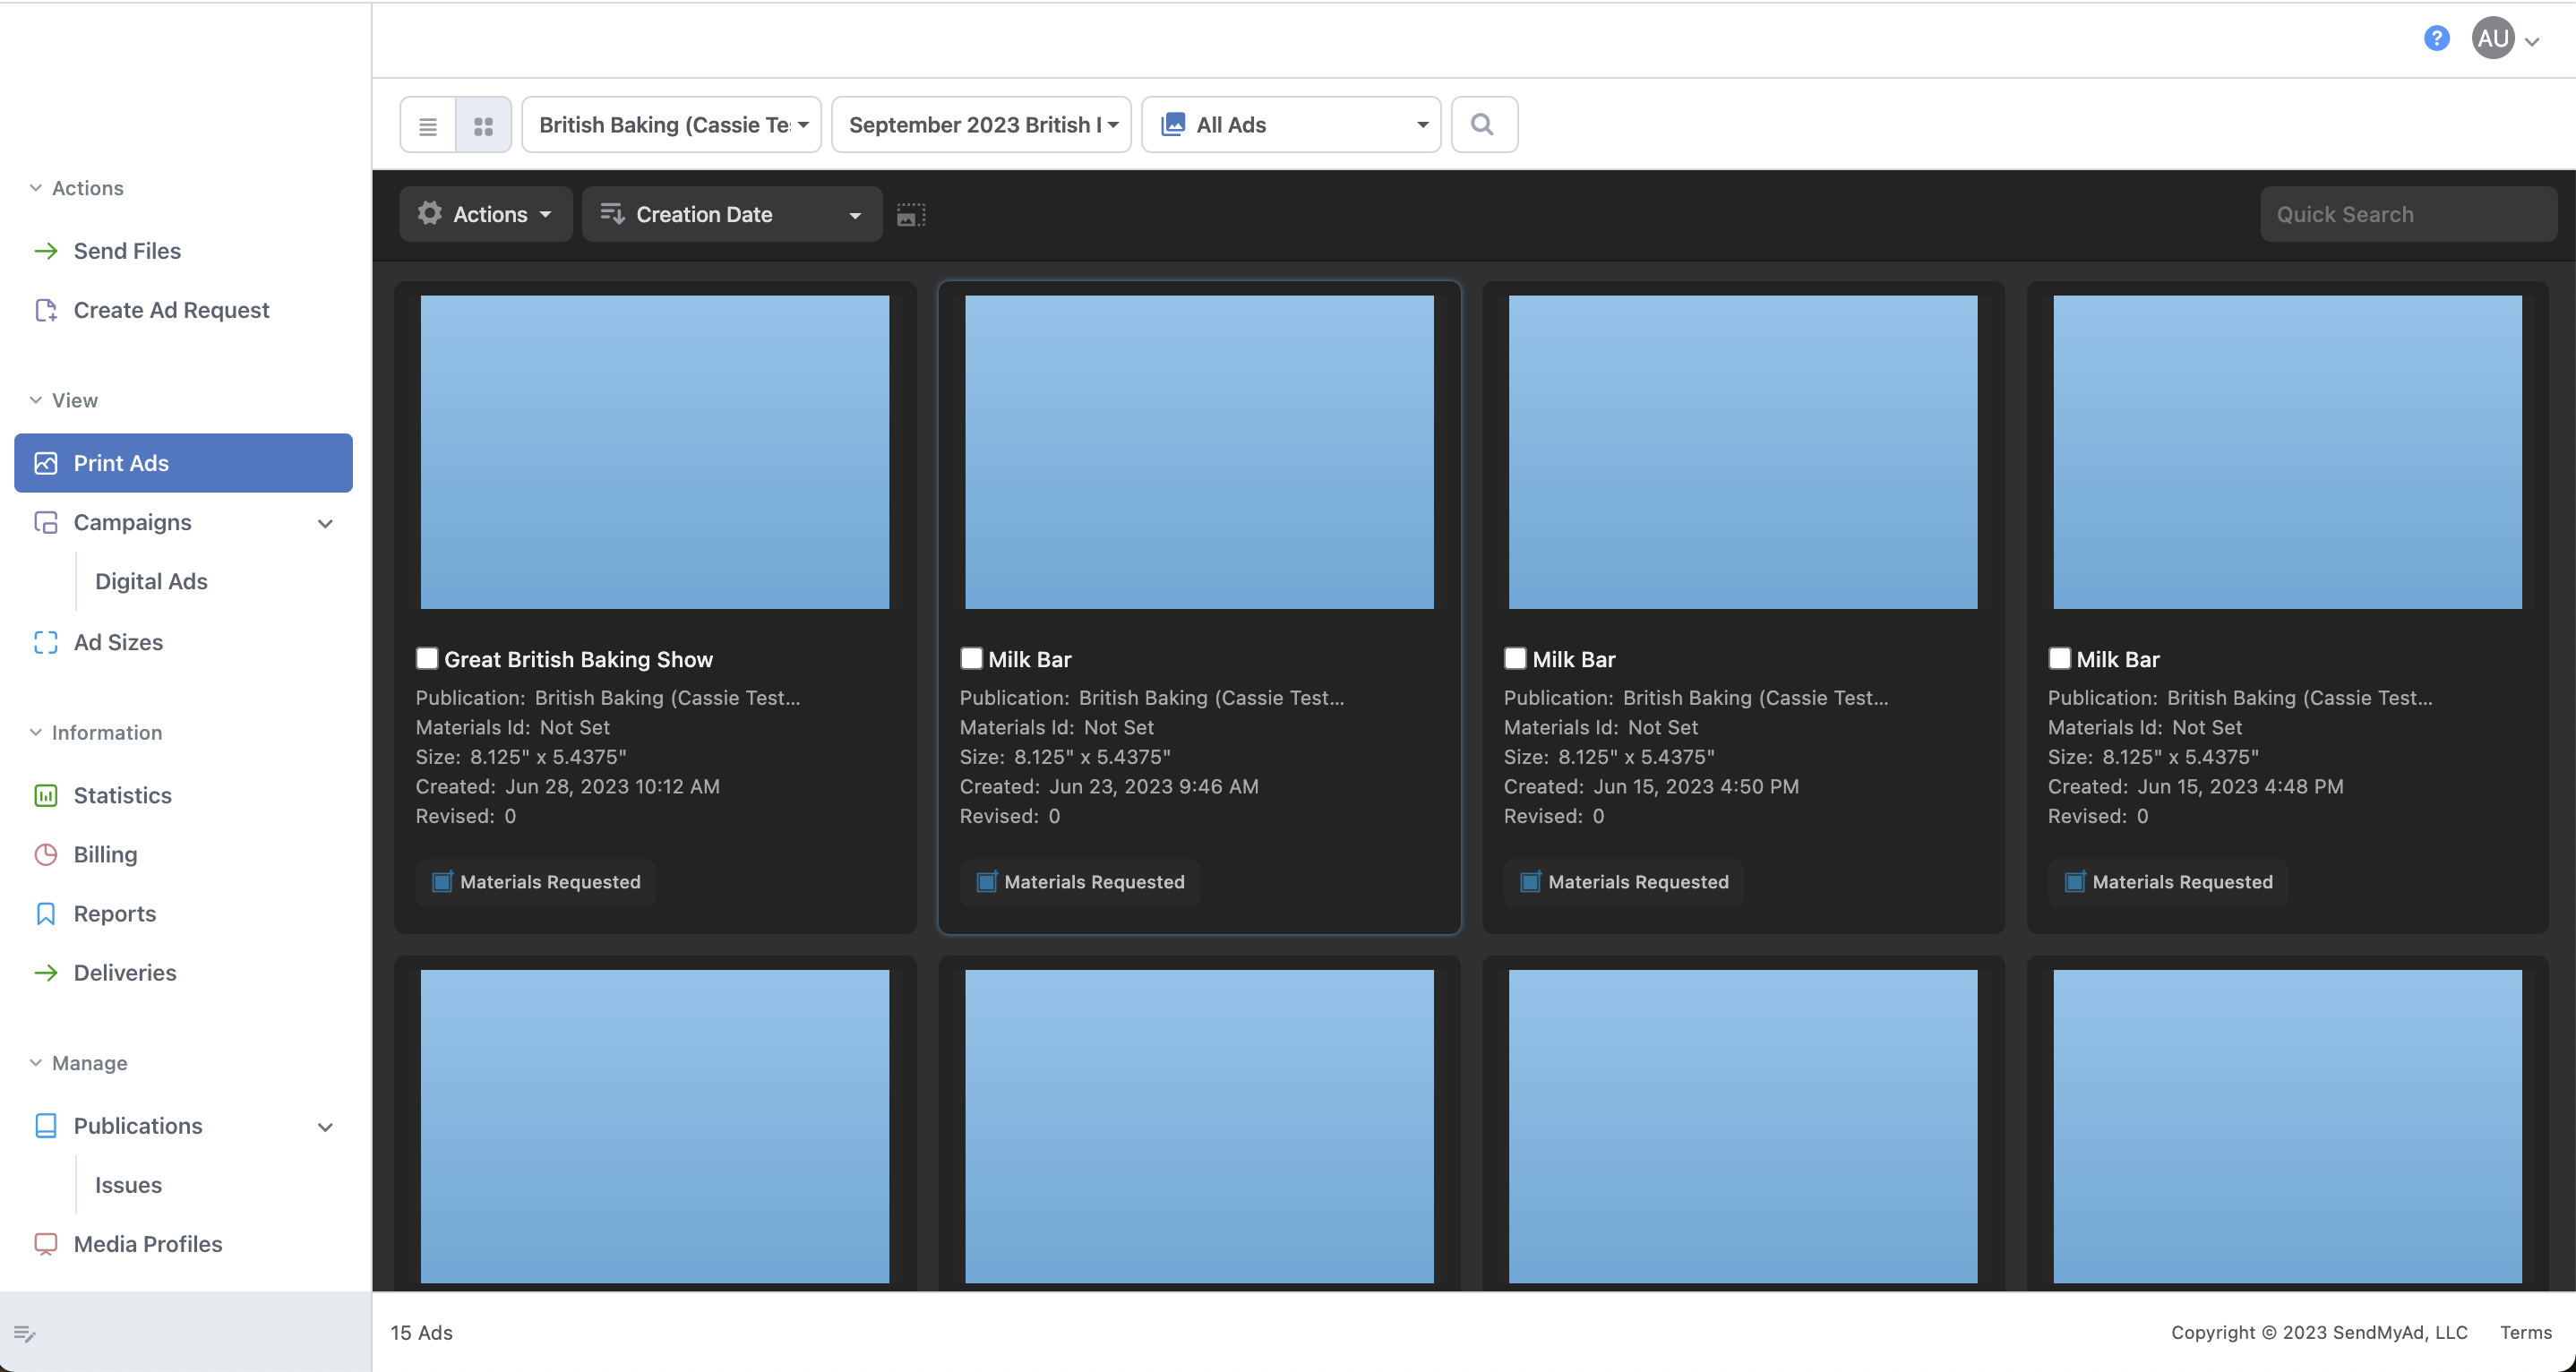Viewport: 2576px width, 1372px height.
Task: Open the All Ads filter dropdown
Action: 1291,125
